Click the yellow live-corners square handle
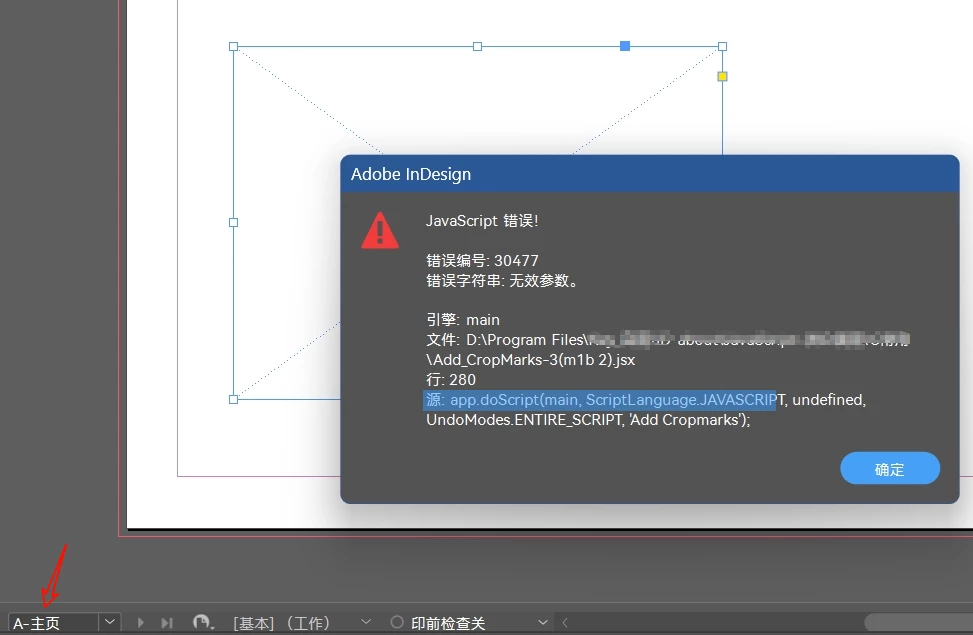This screenshot has height=635, width=973. [722, 76]
